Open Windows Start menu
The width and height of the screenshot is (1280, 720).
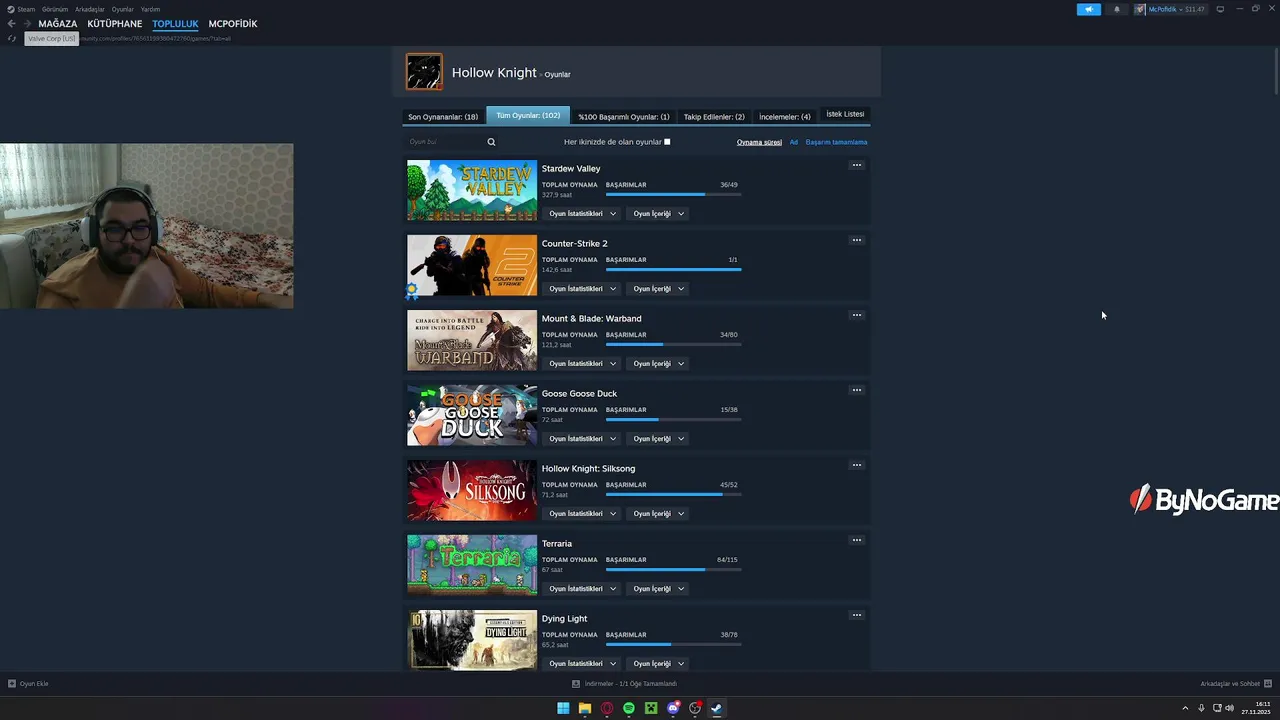pos(563,708)
